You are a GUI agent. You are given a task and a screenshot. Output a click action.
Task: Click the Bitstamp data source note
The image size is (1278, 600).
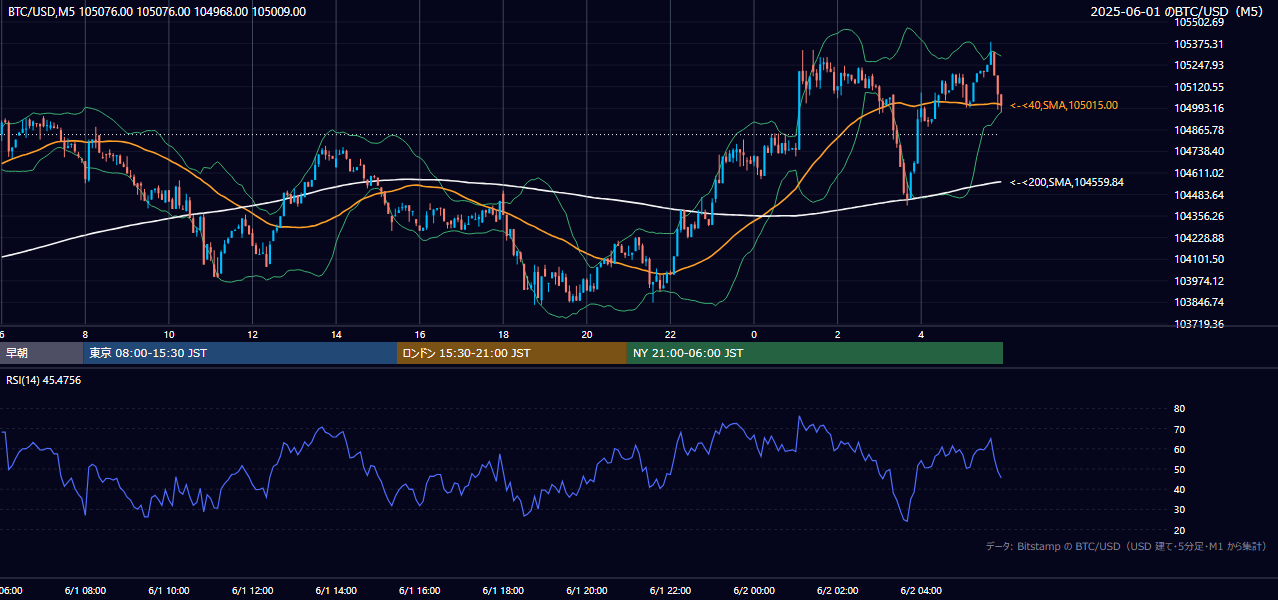point(1126,546)
